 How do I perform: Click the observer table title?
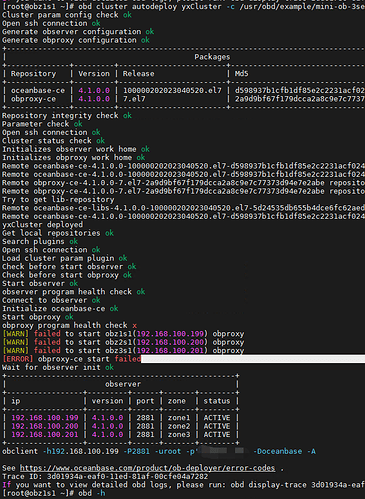pos(123,384)
